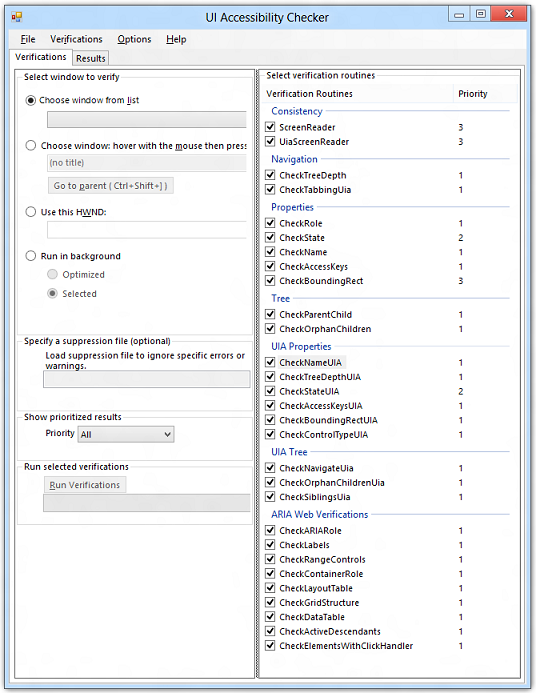Click the Tree group header

(x=281, y=298)
